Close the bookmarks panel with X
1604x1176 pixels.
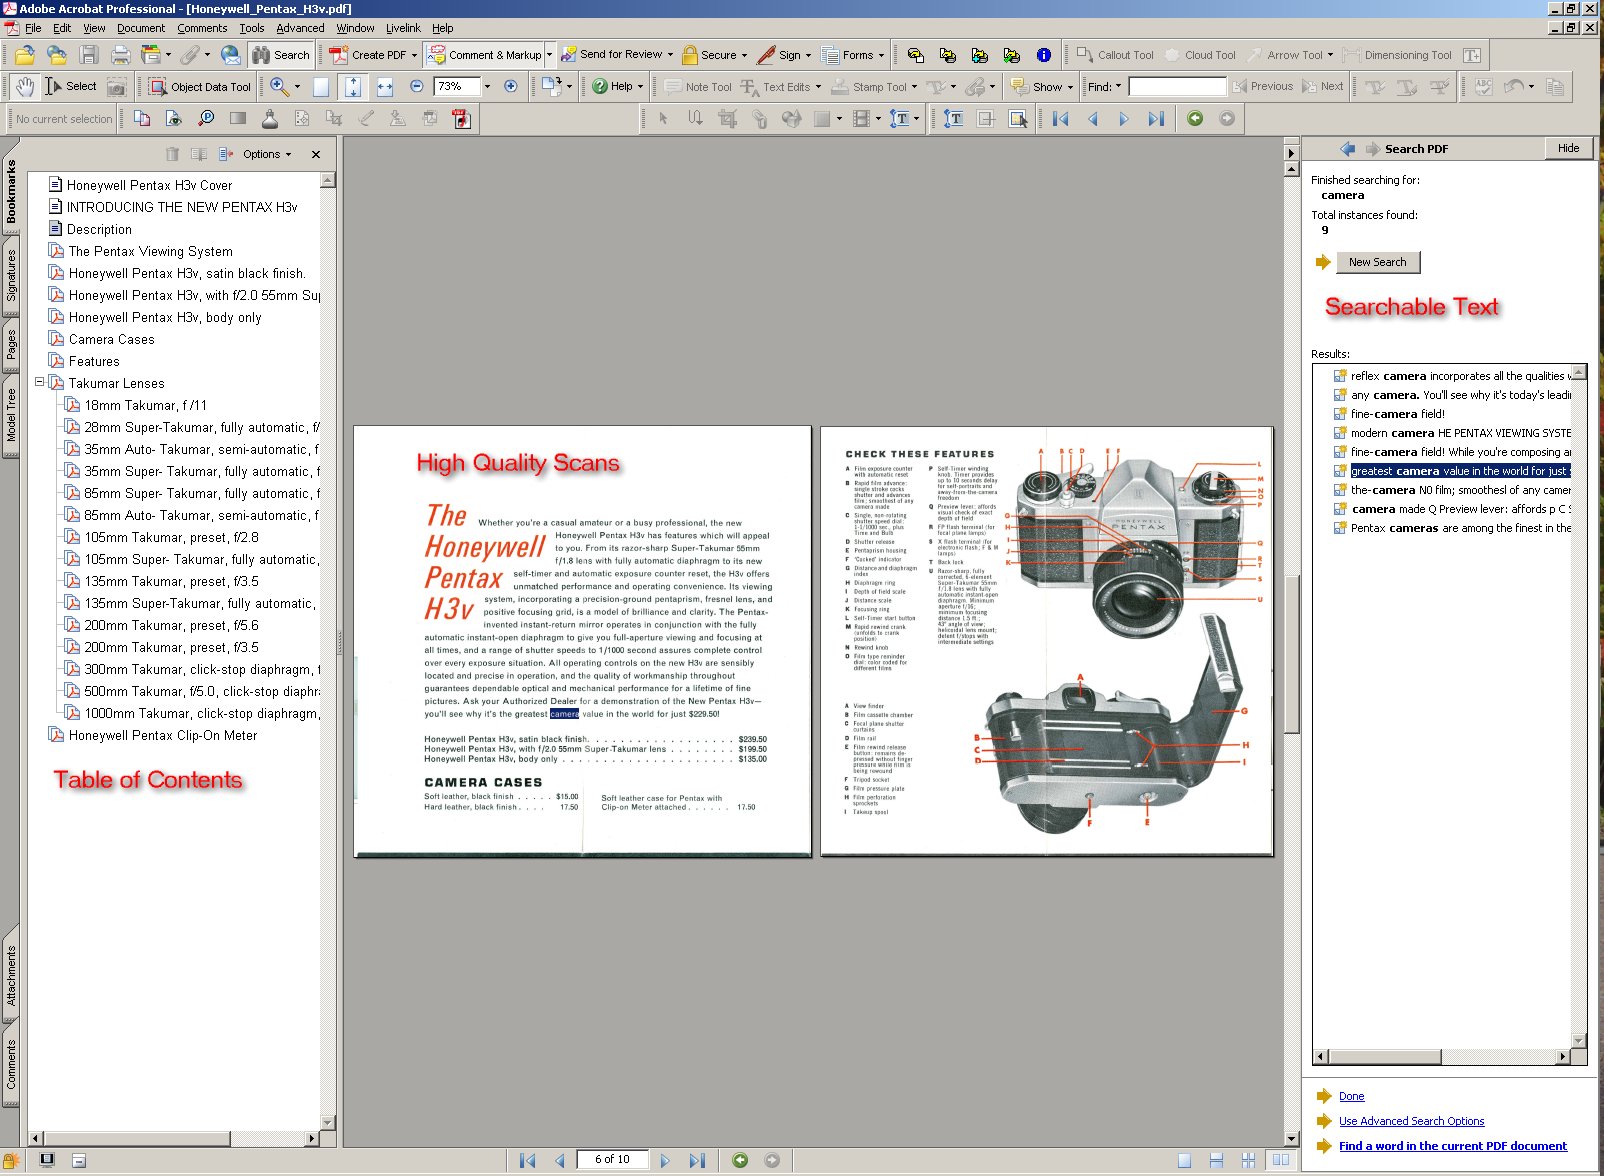316,154
